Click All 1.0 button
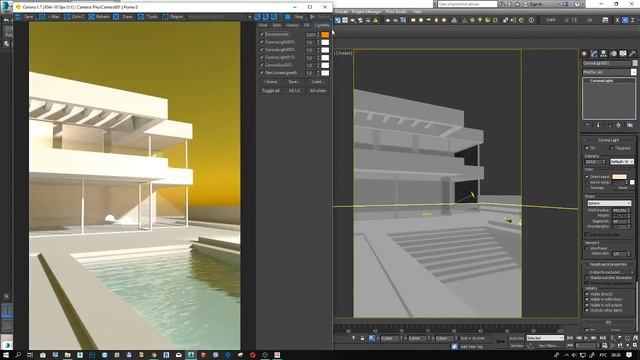The height and width of the screenshot is (360, 640). (294, 91)
